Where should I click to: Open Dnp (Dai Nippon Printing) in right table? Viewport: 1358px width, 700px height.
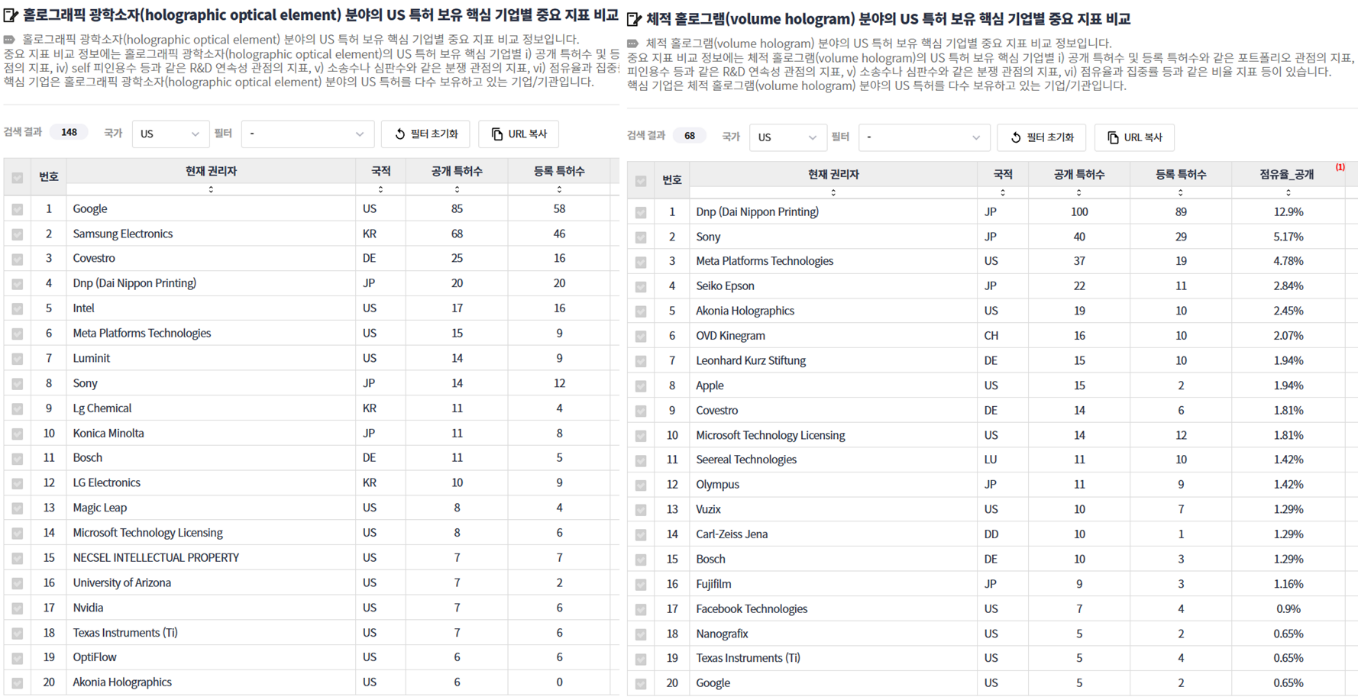(x=757, y=212)
